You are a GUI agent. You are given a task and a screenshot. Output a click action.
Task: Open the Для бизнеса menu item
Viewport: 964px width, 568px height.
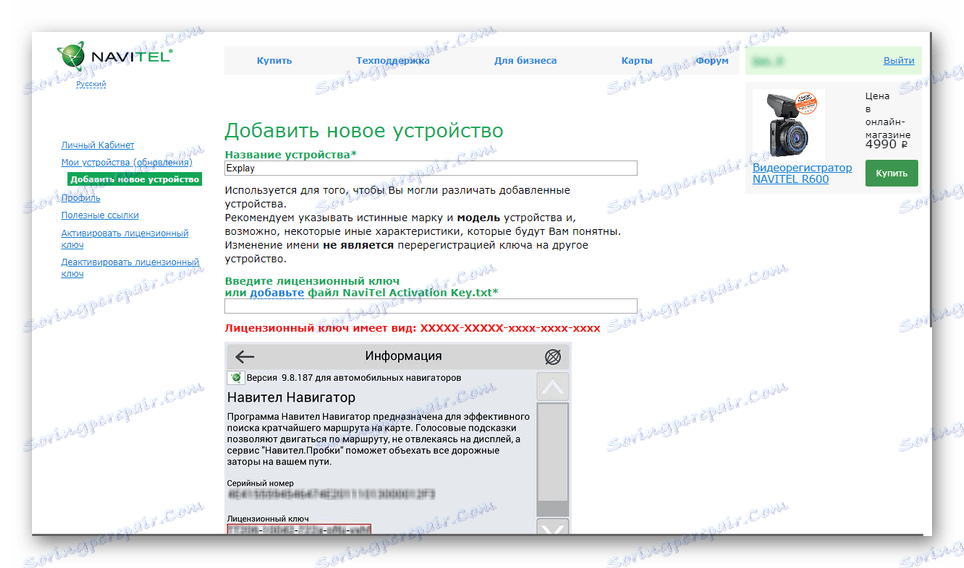pyautogui.click(x=525, y=61)
